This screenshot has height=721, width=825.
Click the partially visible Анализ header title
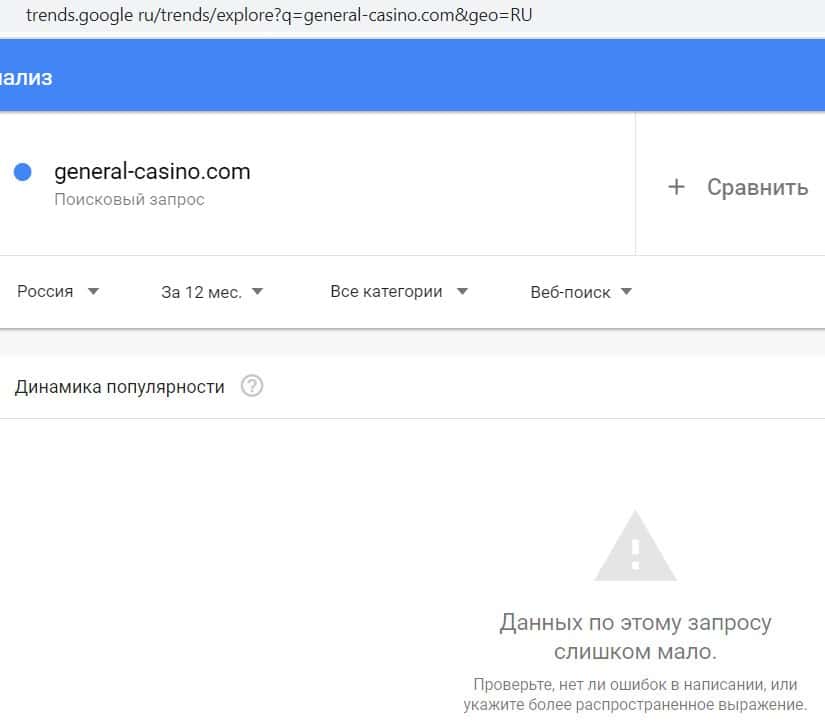26,77
